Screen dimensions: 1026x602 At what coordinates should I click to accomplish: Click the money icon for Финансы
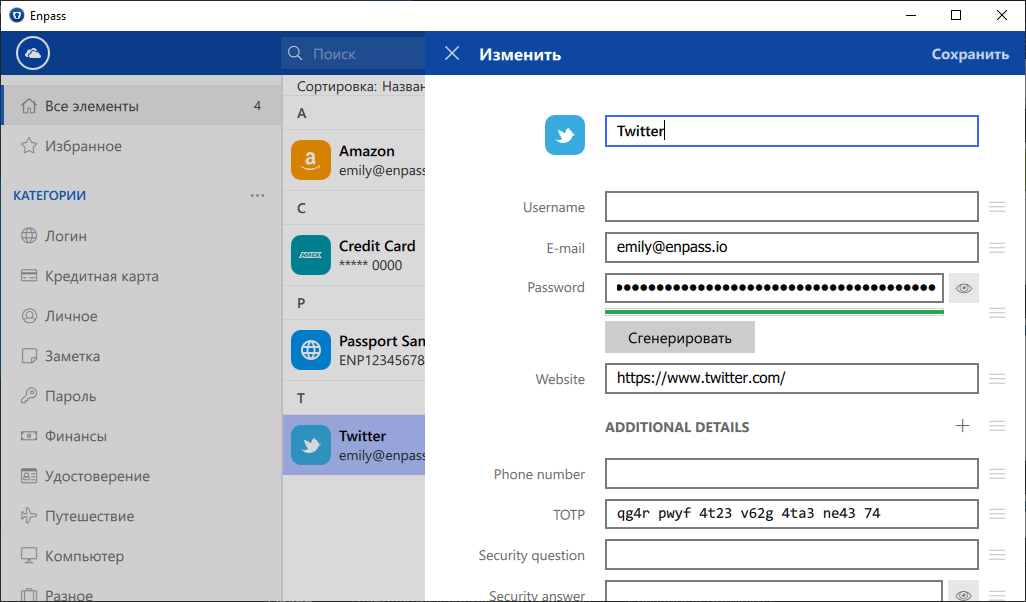tap(29, 436)
